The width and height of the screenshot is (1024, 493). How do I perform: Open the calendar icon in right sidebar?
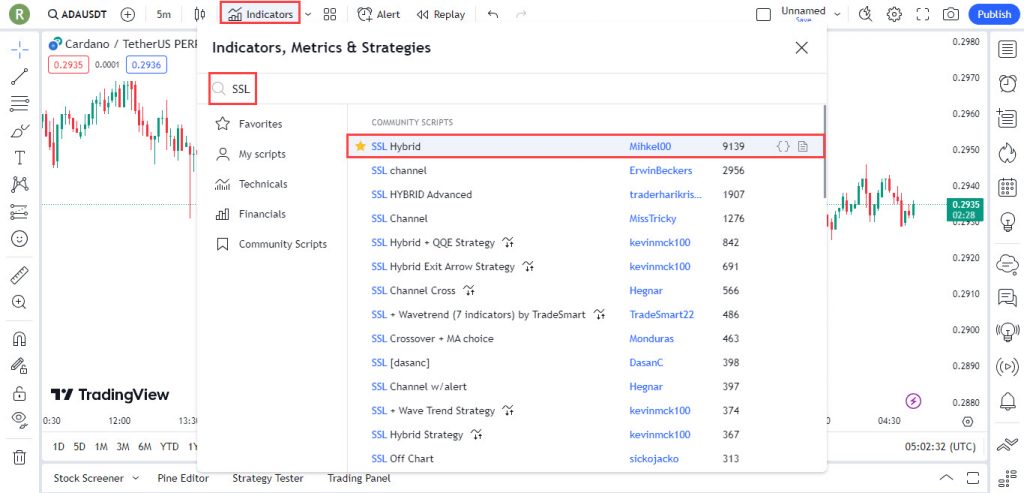(x=1007, y=187)
